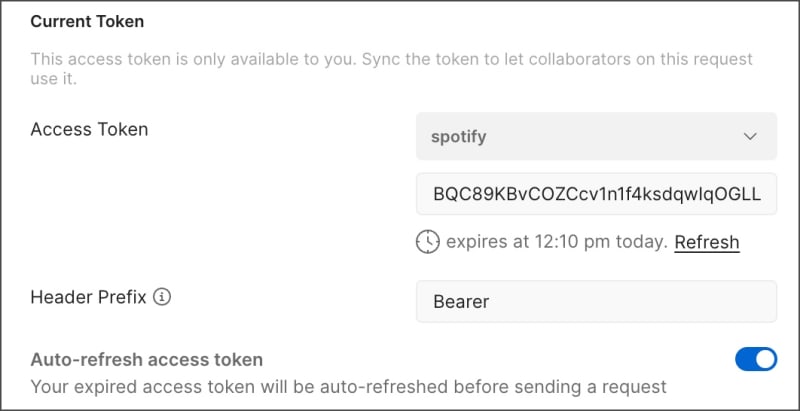Click the token string starting with BQC89
The image size is (800, 411).
(596, 193)
